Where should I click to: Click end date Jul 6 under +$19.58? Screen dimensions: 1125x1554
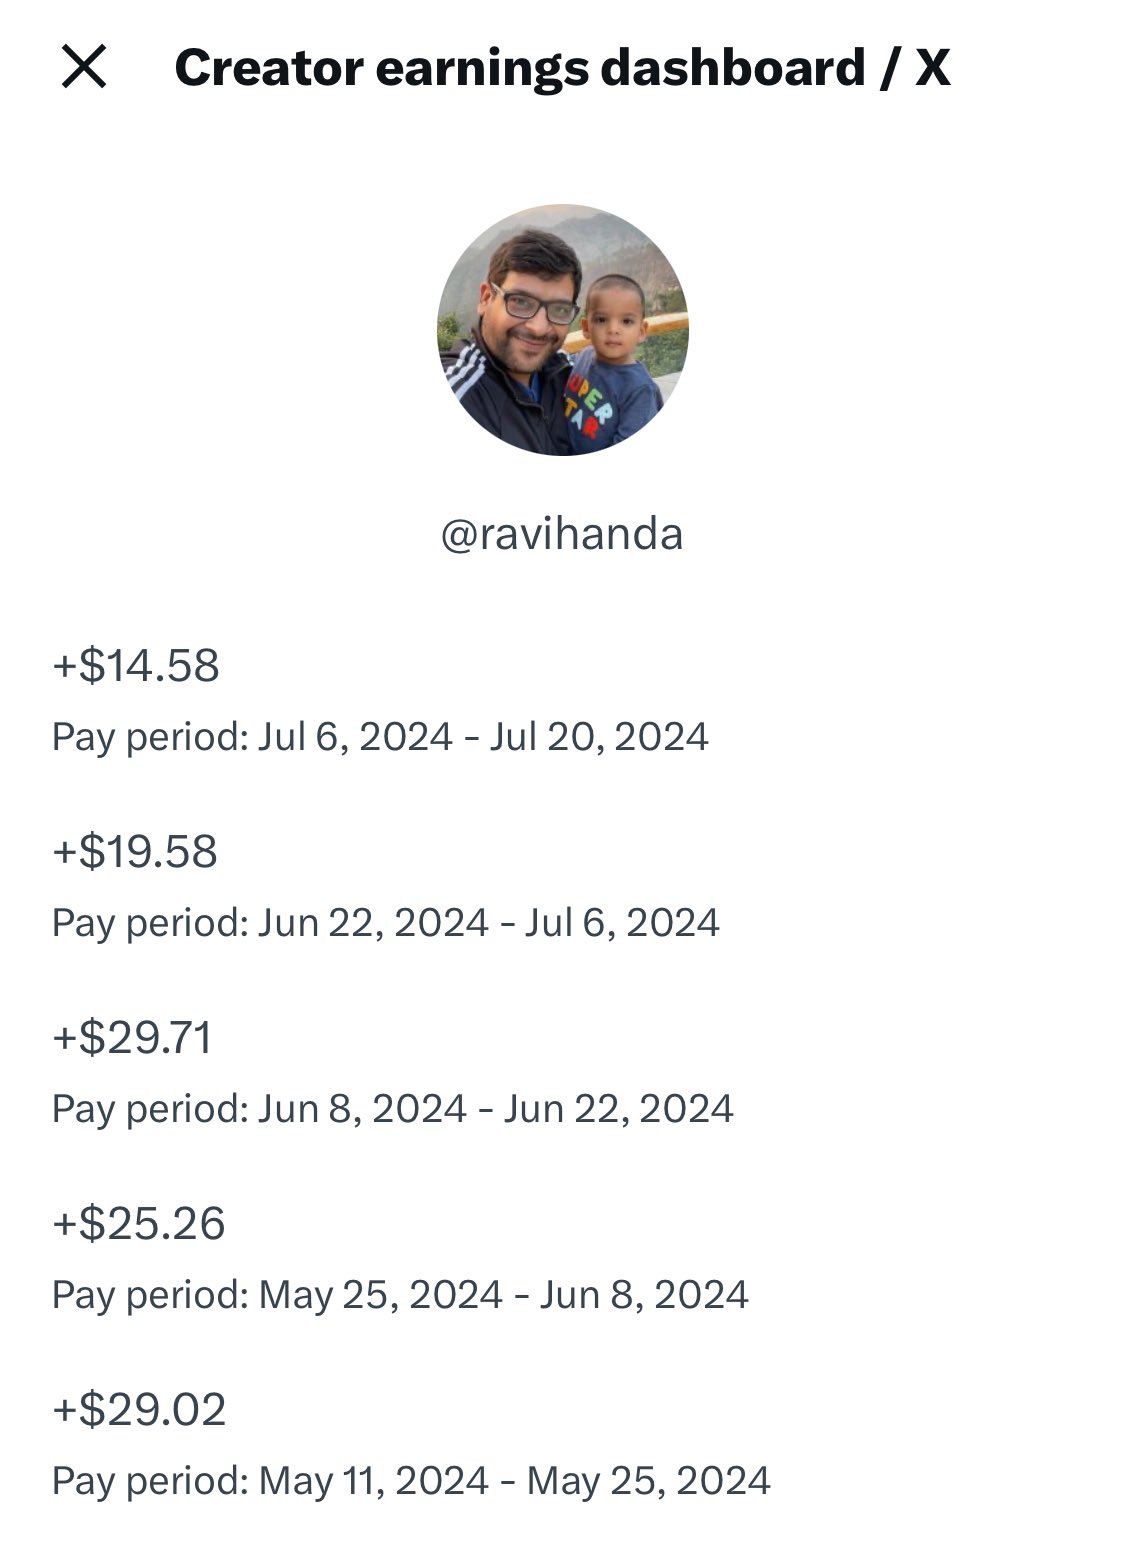pos(622,923)
